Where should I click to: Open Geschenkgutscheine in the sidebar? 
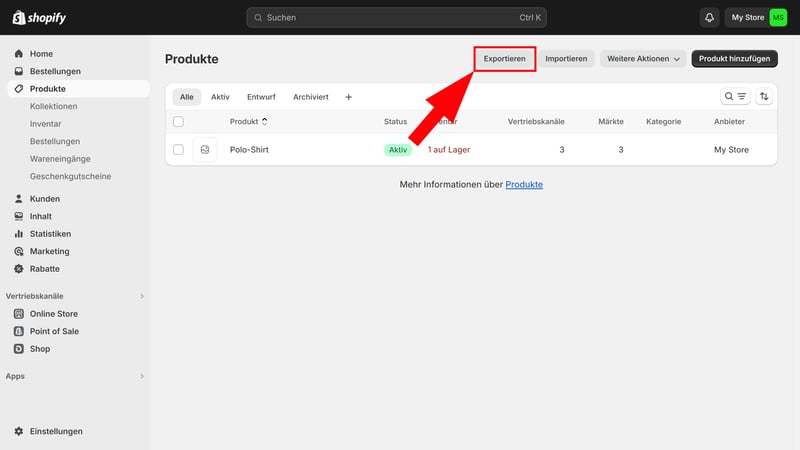tap(70, 176)
